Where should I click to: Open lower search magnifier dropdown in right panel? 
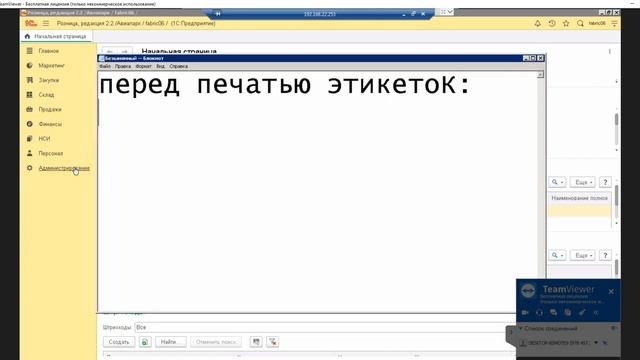[557, 255]
